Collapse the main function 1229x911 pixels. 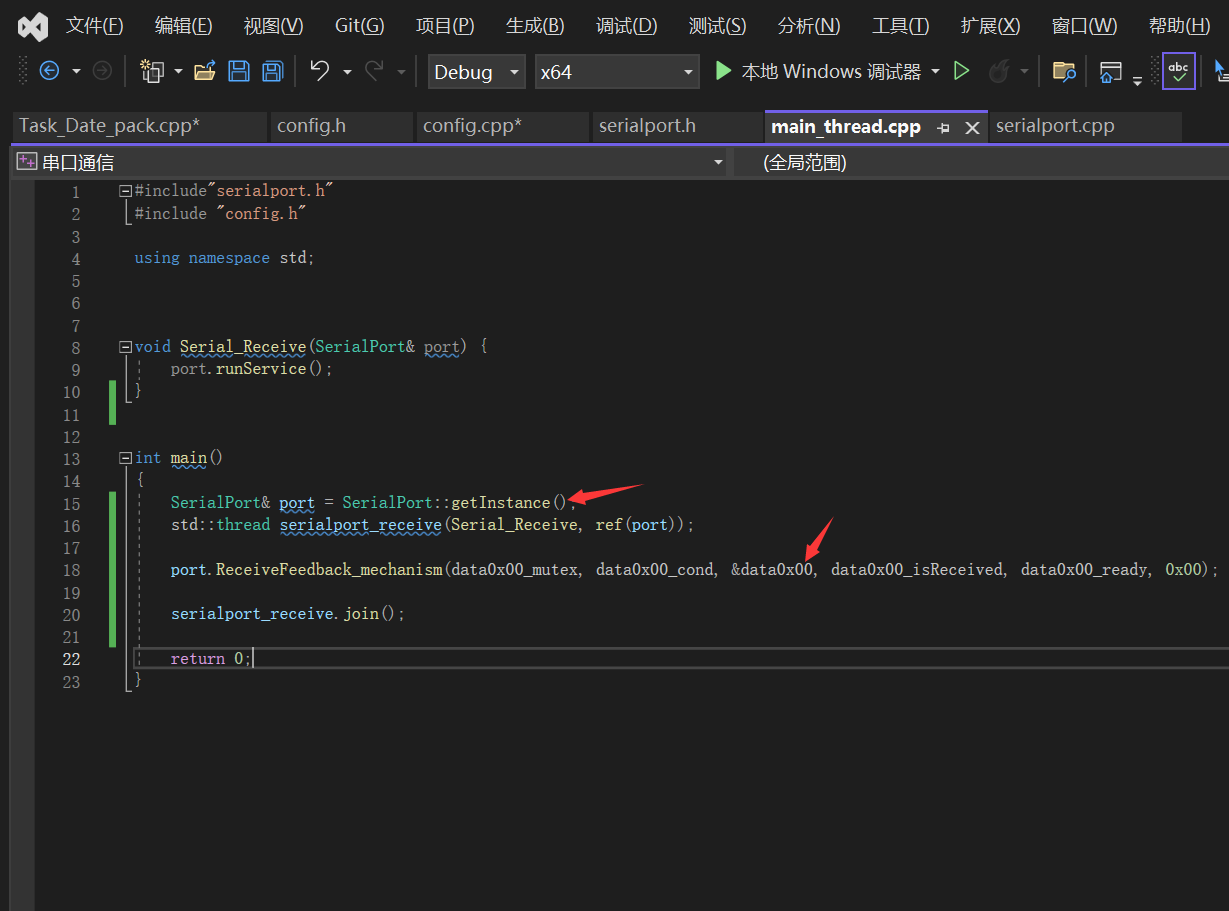coord(125,458)
